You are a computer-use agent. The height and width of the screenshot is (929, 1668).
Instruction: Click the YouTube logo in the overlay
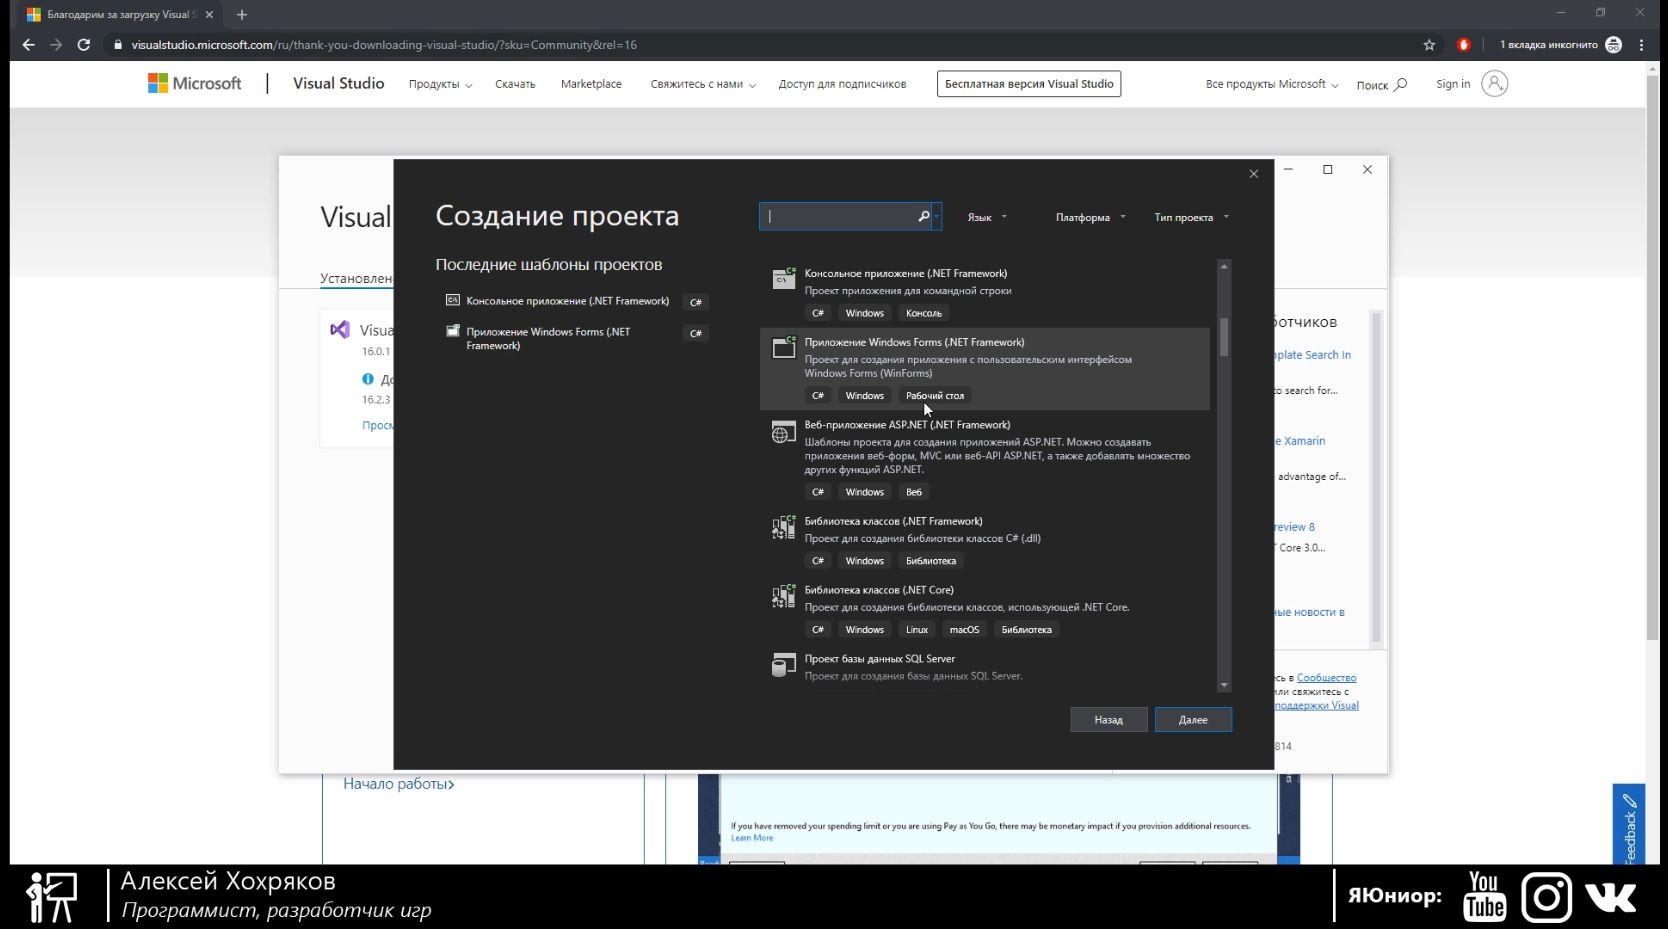[x=1485, y=896]
